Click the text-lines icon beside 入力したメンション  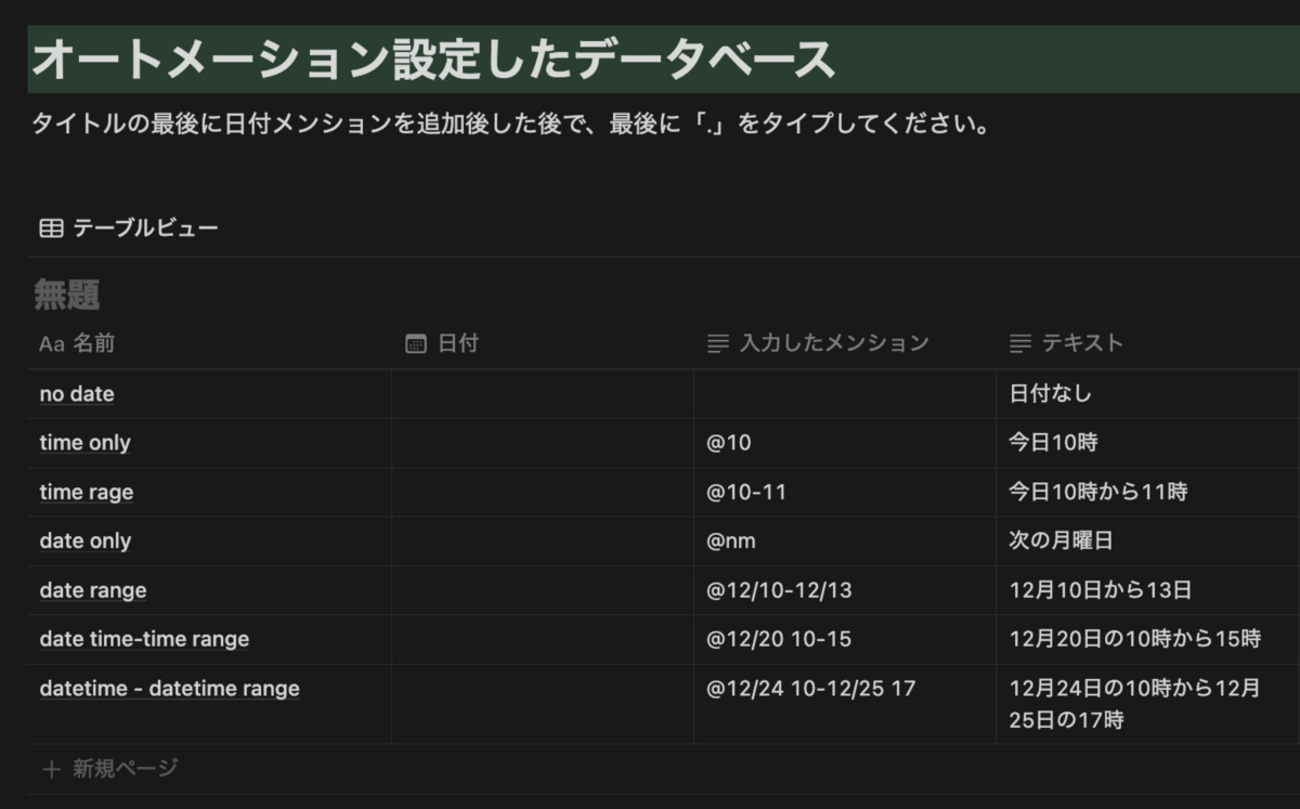pyautogui.click(x=718, y=344)
